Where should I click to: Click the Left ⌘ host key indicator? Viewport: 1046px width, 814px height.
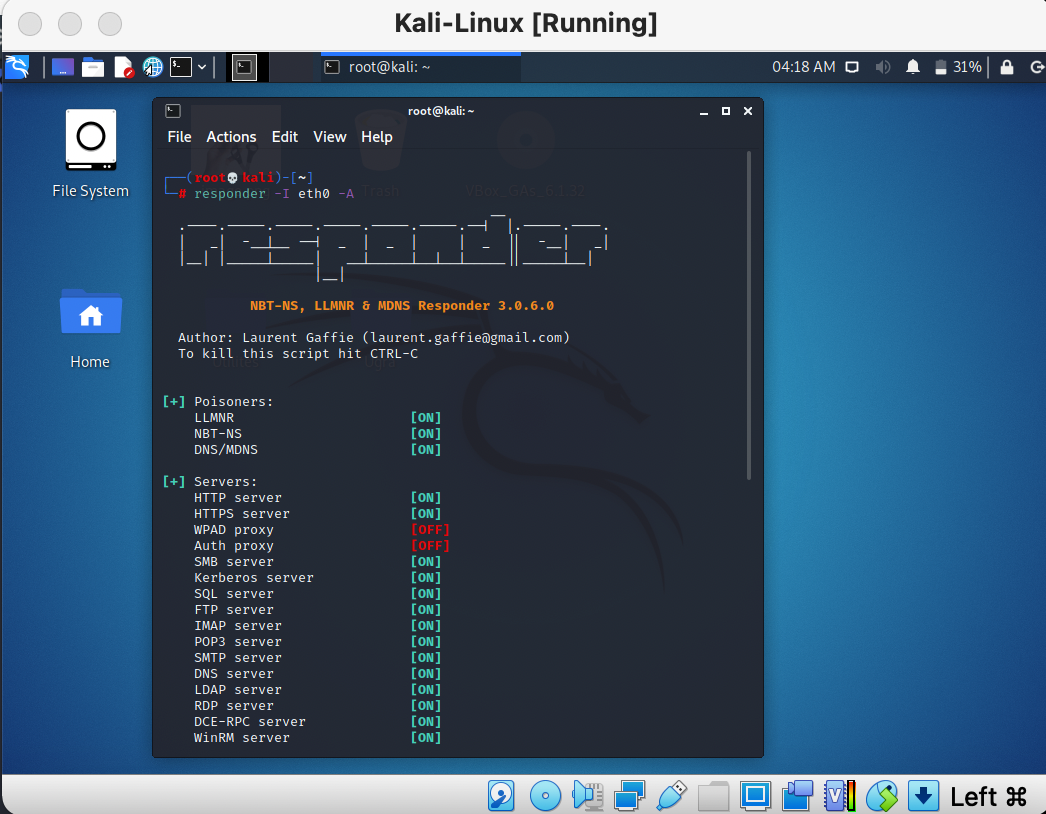989,796
